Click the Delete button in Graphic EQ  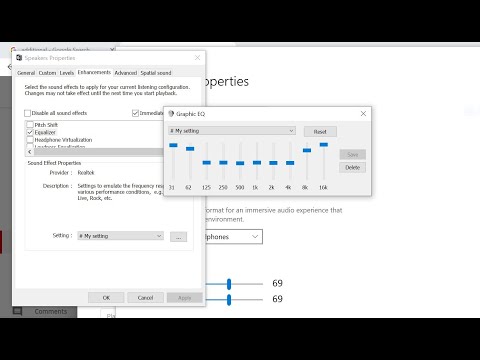352,167
